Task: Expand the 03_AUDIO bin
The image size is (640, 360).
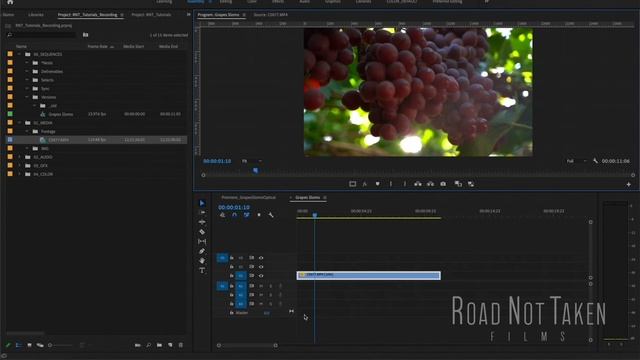Action: [19, 157]
